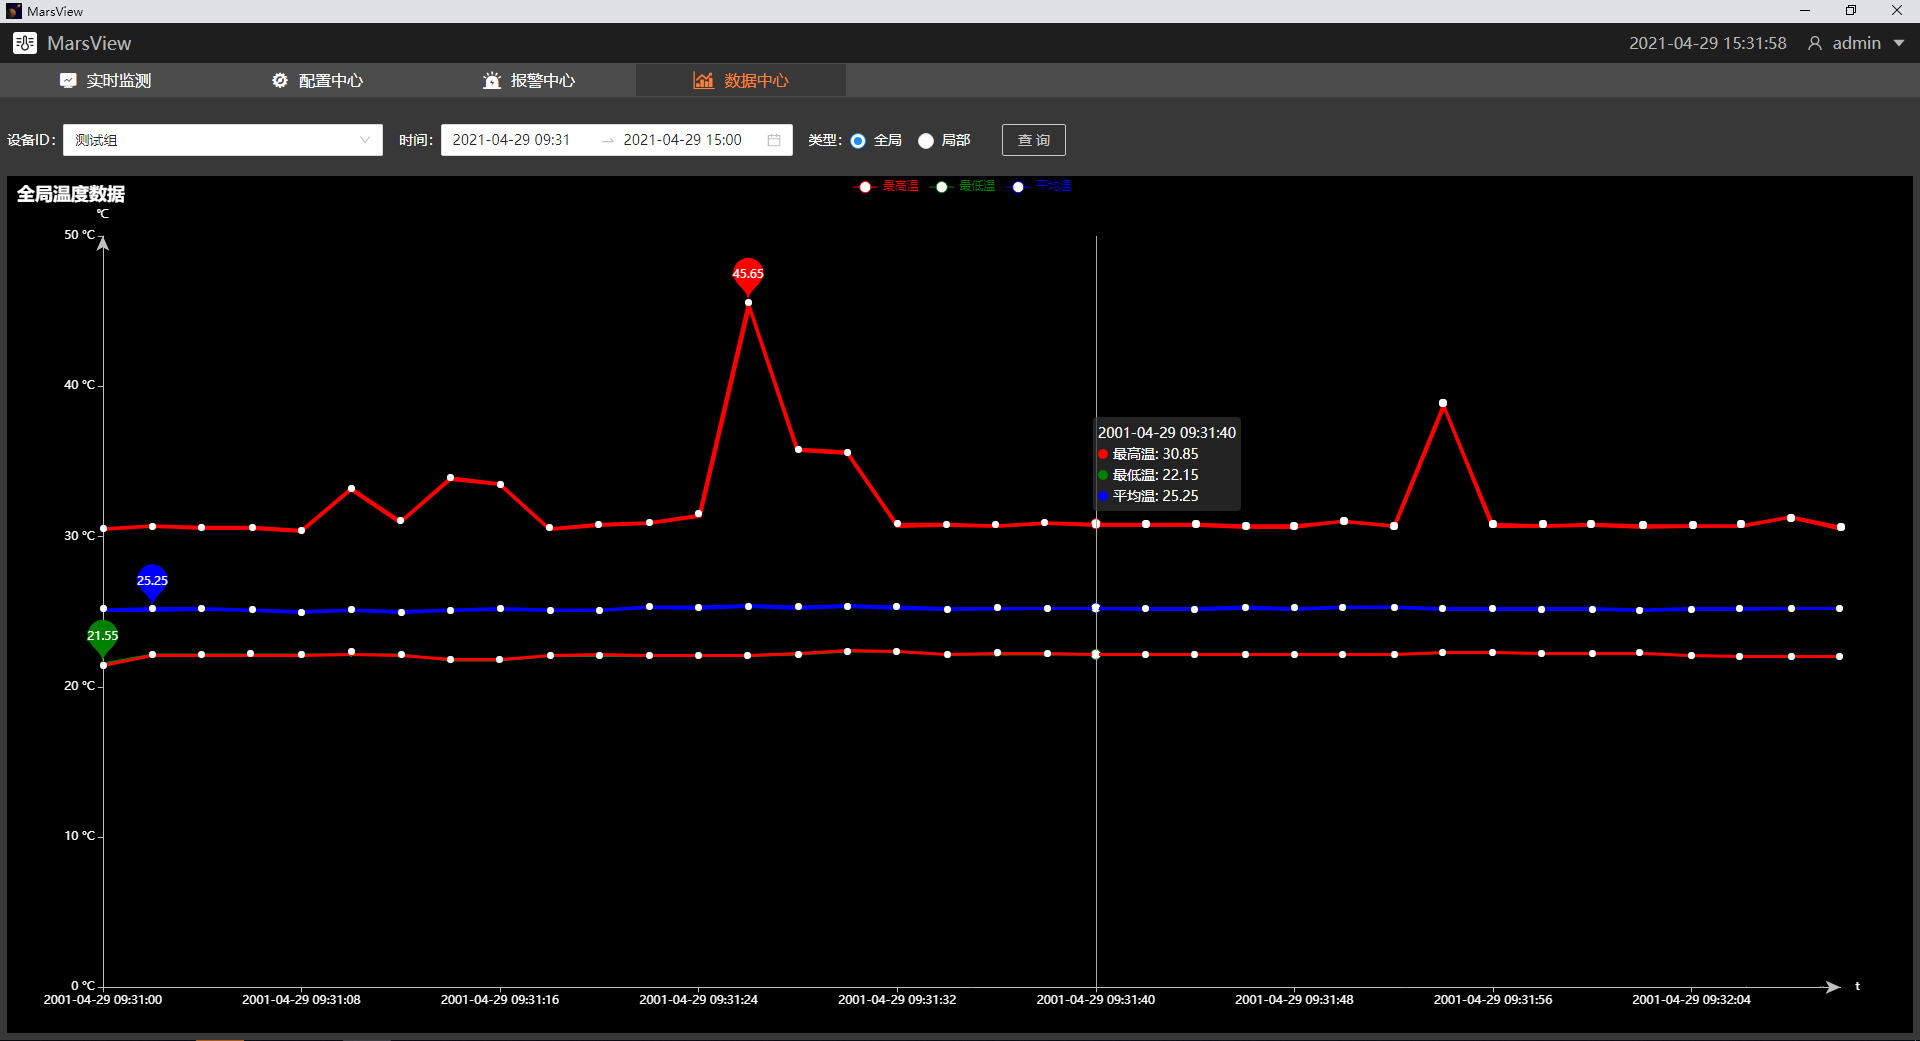Toggle the 最高温 series in legend

886,186
